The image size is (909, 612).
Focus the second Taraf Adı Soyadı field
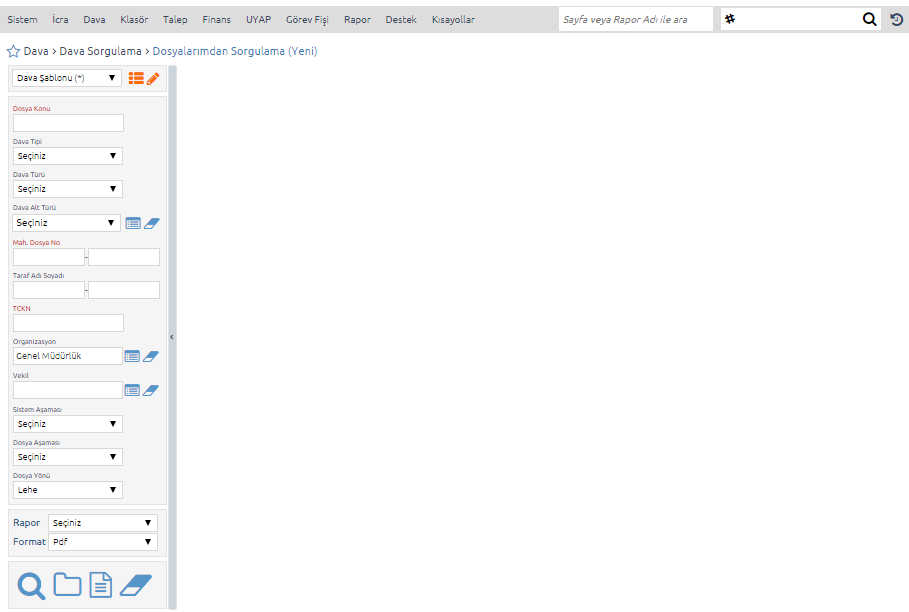[x=124, y=290]
